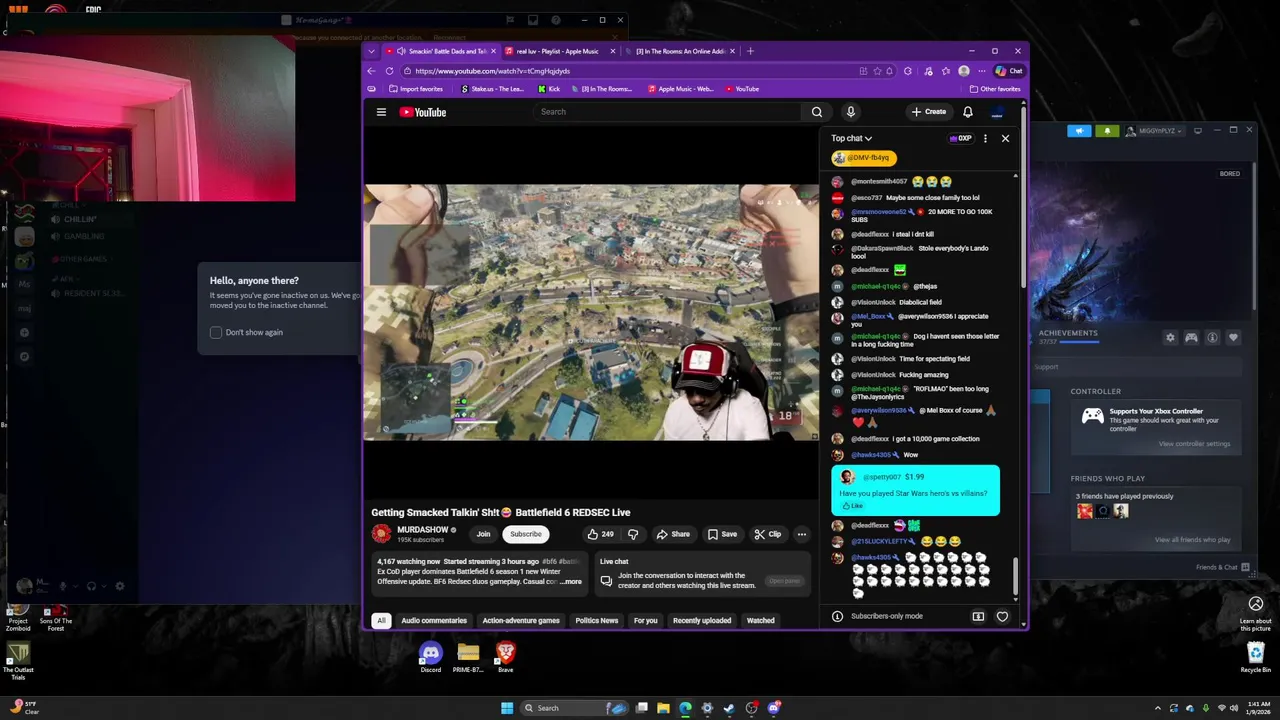Viewport: 1280px width, 720px height.
Task: Select the All filter chip
Action: [x=381, y=621]
